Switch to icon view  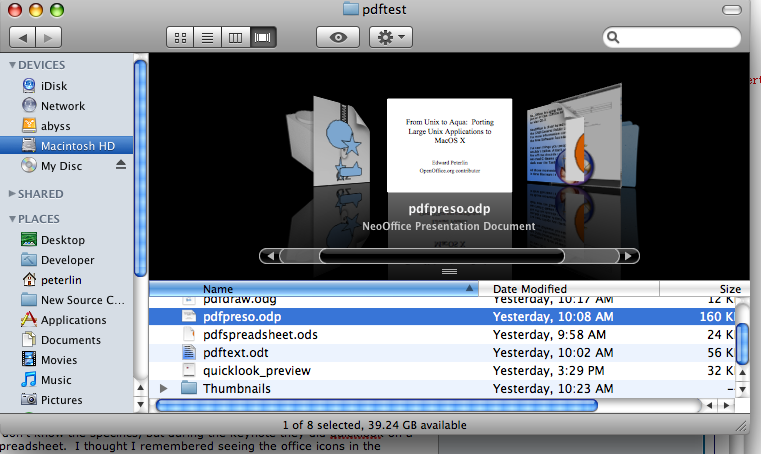pos(180,37)
